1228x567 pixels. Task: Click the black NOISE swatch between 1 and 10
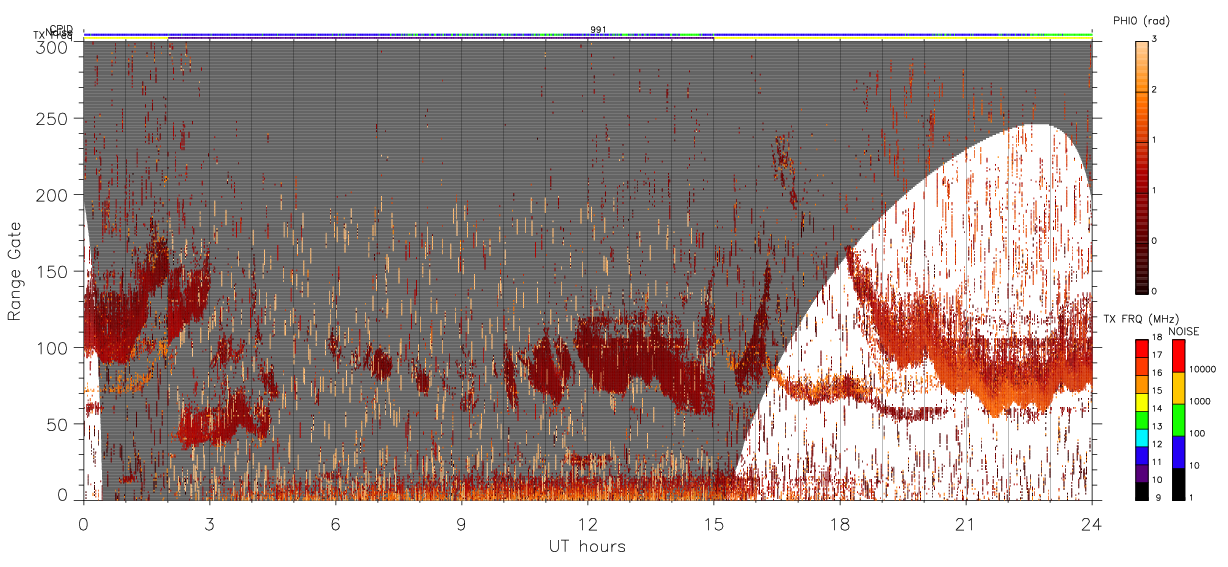1178,483
